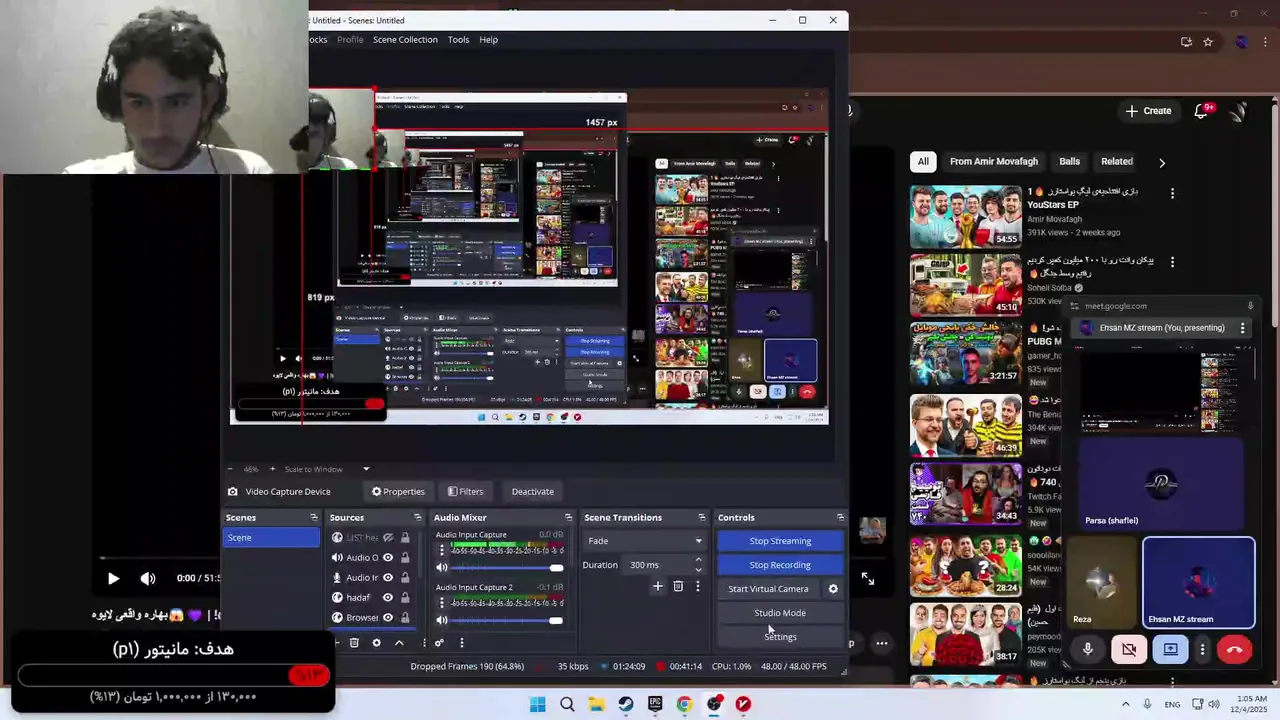
Task: Open Epic Games Launcher from taskbar
Action: click(x=655, y=704)
